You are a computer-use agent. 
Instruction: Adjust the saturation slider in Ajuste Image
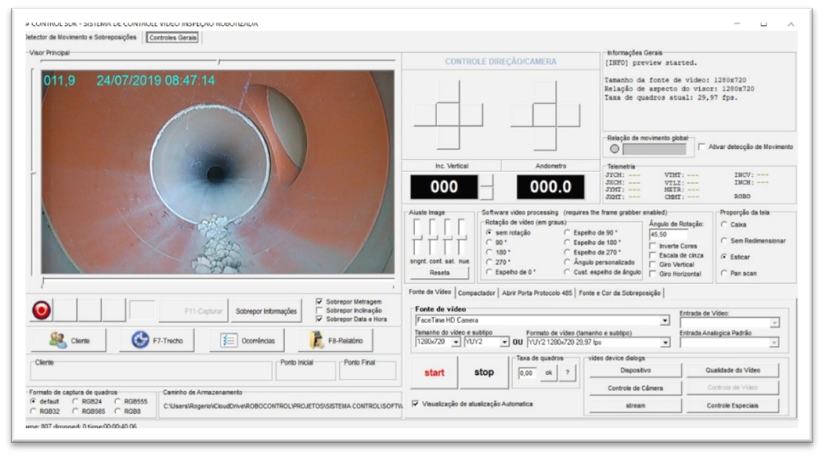click(447, 237)
